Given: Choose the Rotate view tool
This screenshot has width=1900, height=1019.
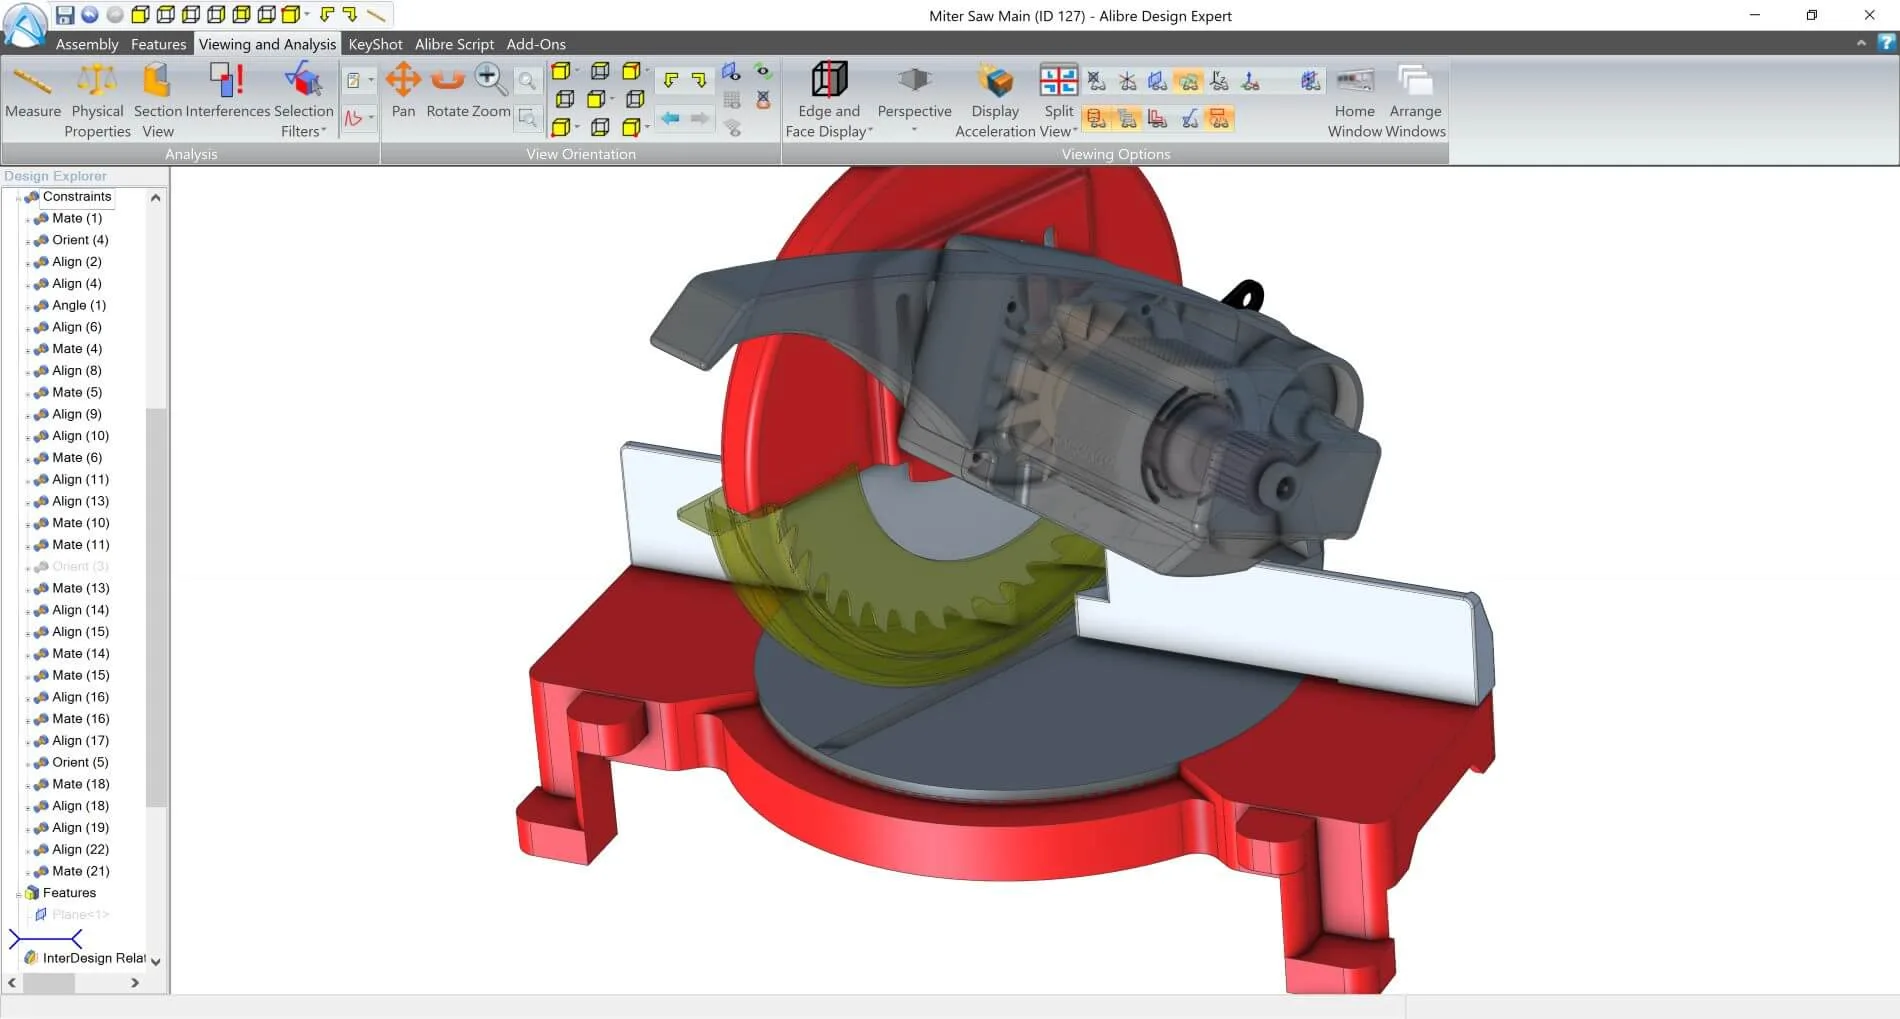Looking at the screenshot, I should click(x=447, y=92).
